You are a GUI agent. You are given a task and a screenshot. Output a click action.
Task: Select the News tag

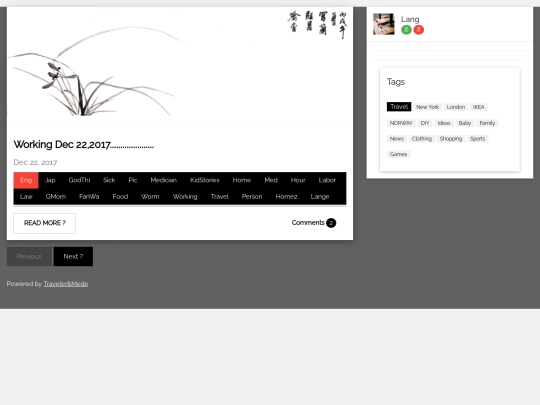[397, 139]
